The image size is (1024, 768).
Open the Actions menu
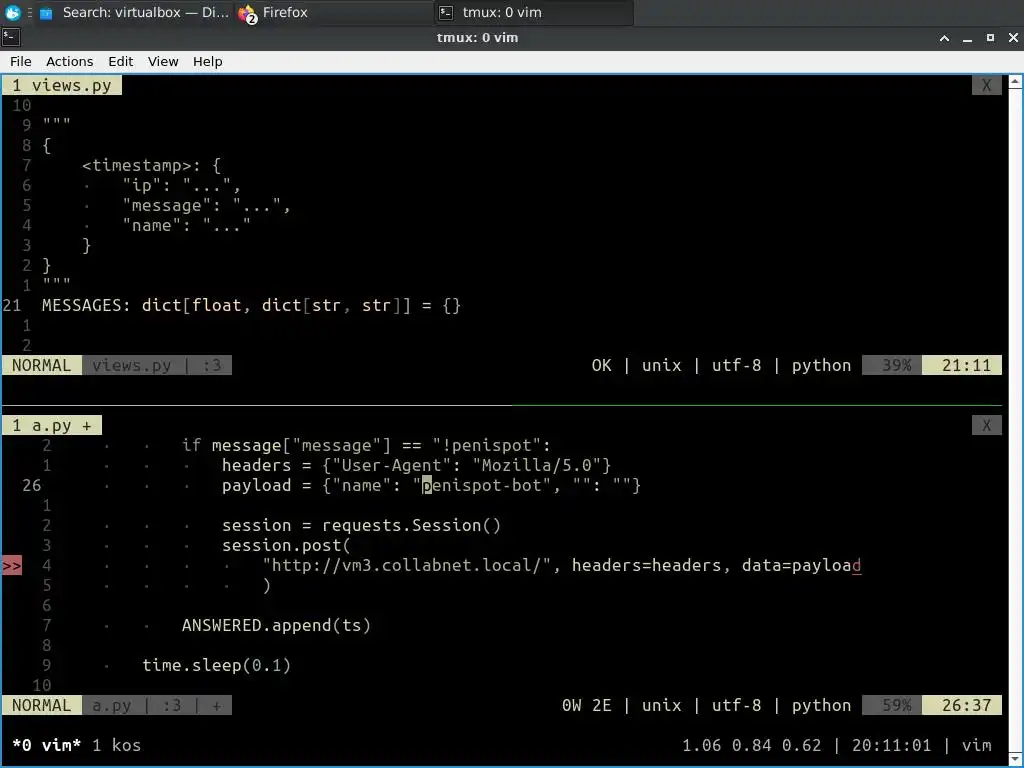(x=69, y=61)
